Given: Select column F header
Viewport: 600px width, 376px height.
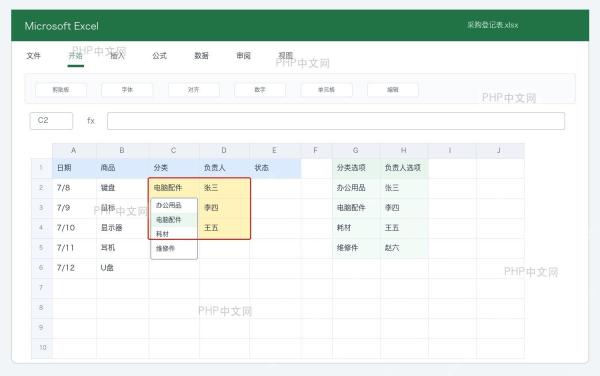Looking at the screenshot, I should pos(316,151).
